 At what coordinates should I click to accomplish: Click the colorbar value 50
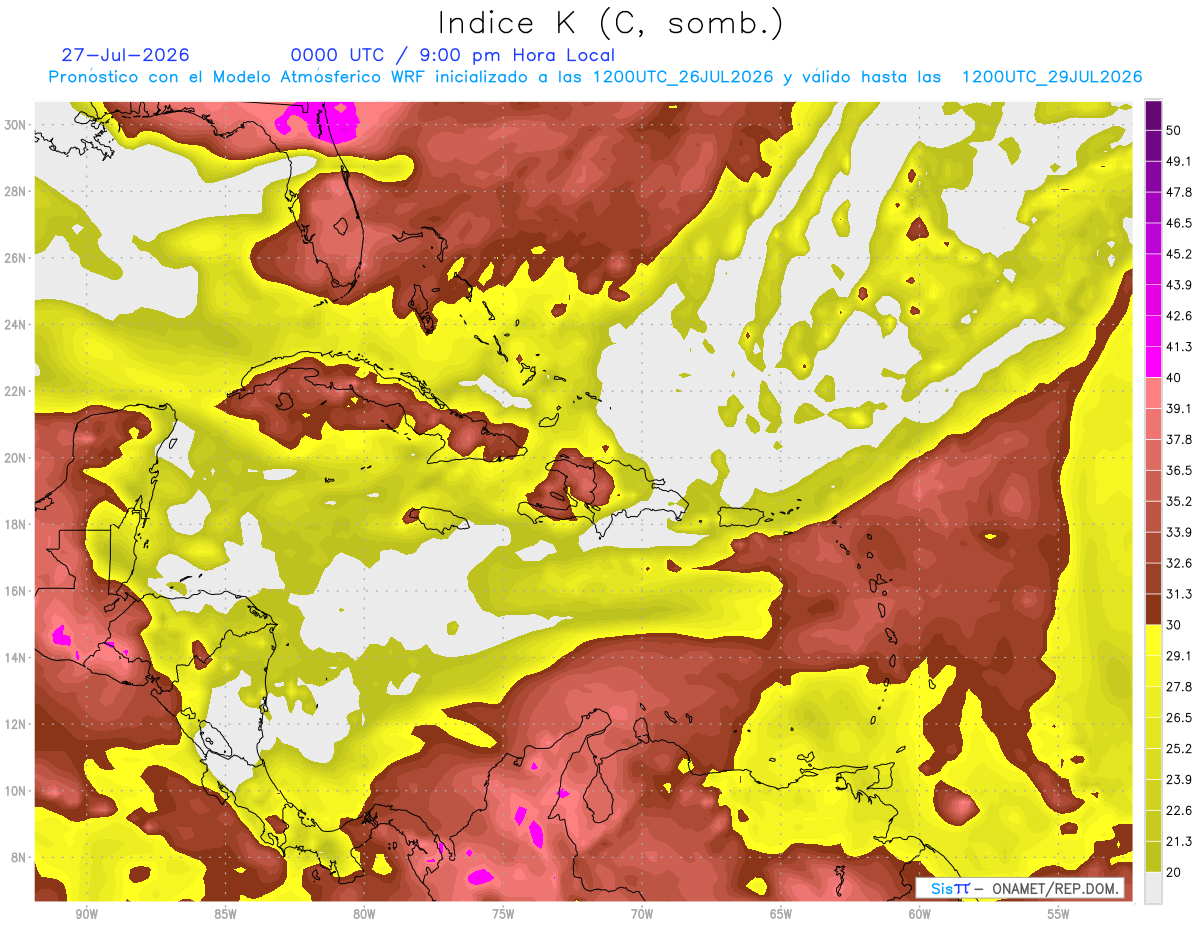pyautogui.click(x=1174, y=129)
